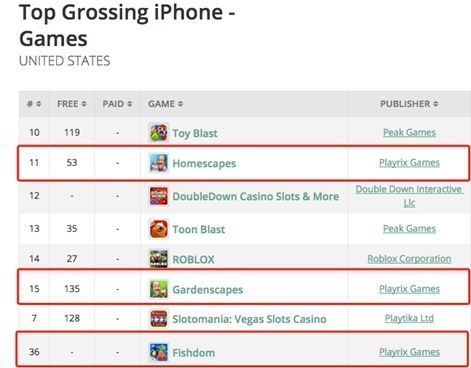Open the Roblox Corporation publisher link

(409, 259)
